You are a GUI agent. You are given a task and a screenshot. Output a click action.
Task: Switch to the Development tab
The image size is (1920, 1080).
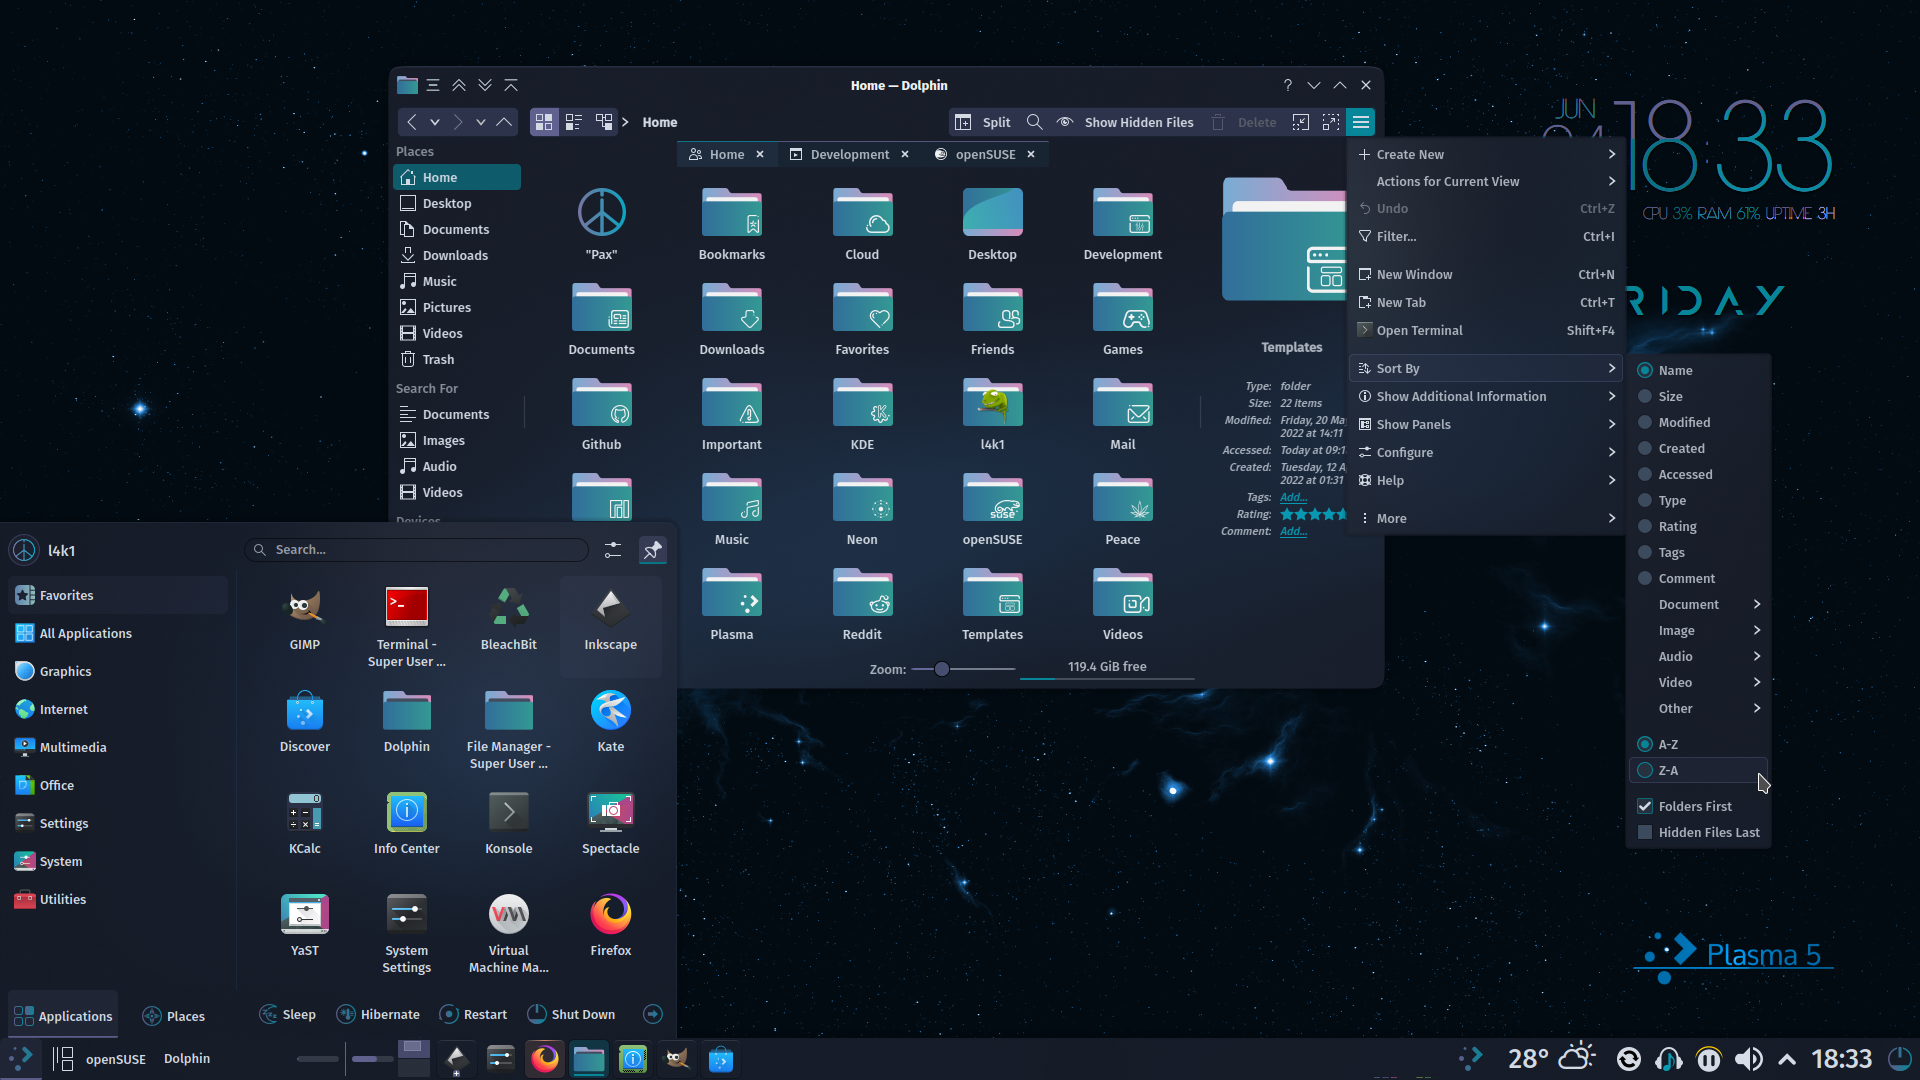click(x=849, y=154)
